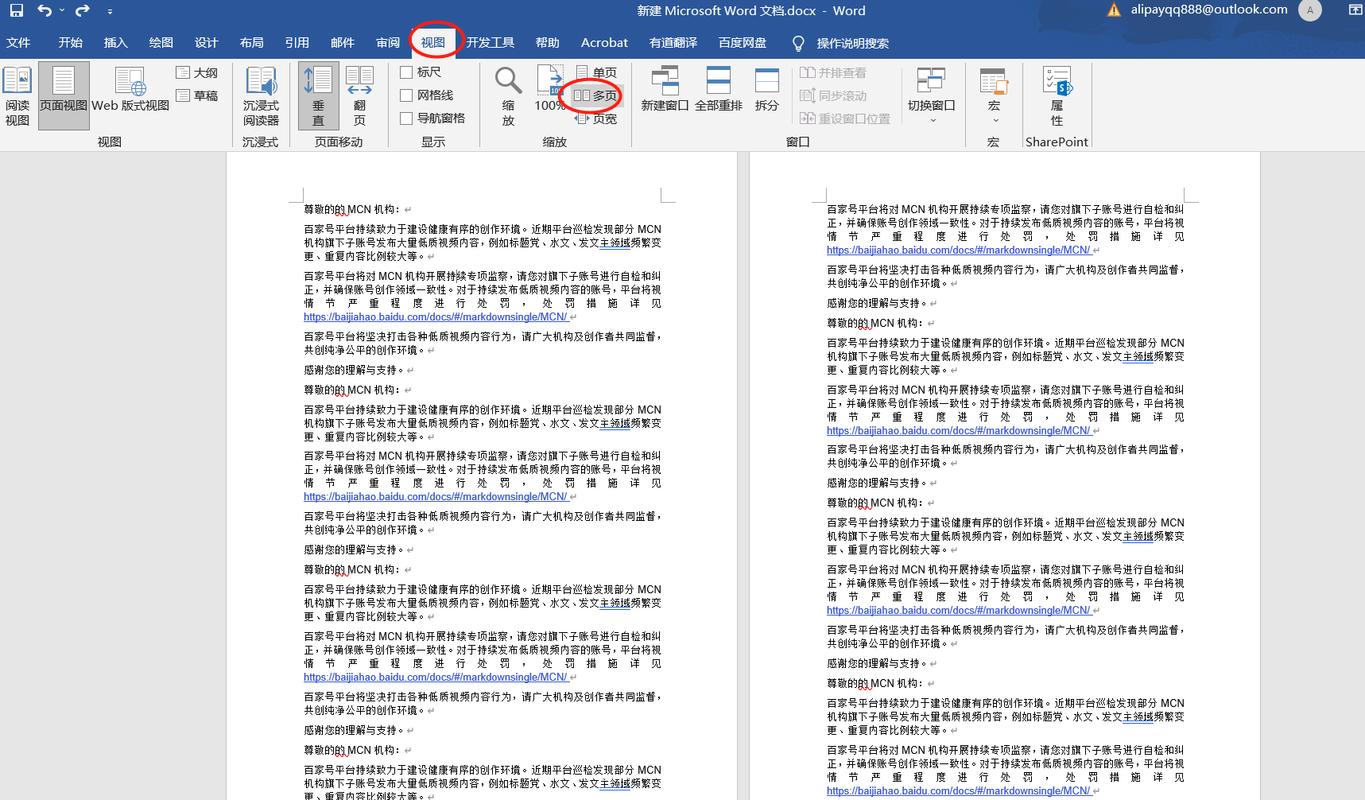Click the SharePoint 属性 properties icon
Viewport: 1365px width, 800px height.
tap(1057, 97)
